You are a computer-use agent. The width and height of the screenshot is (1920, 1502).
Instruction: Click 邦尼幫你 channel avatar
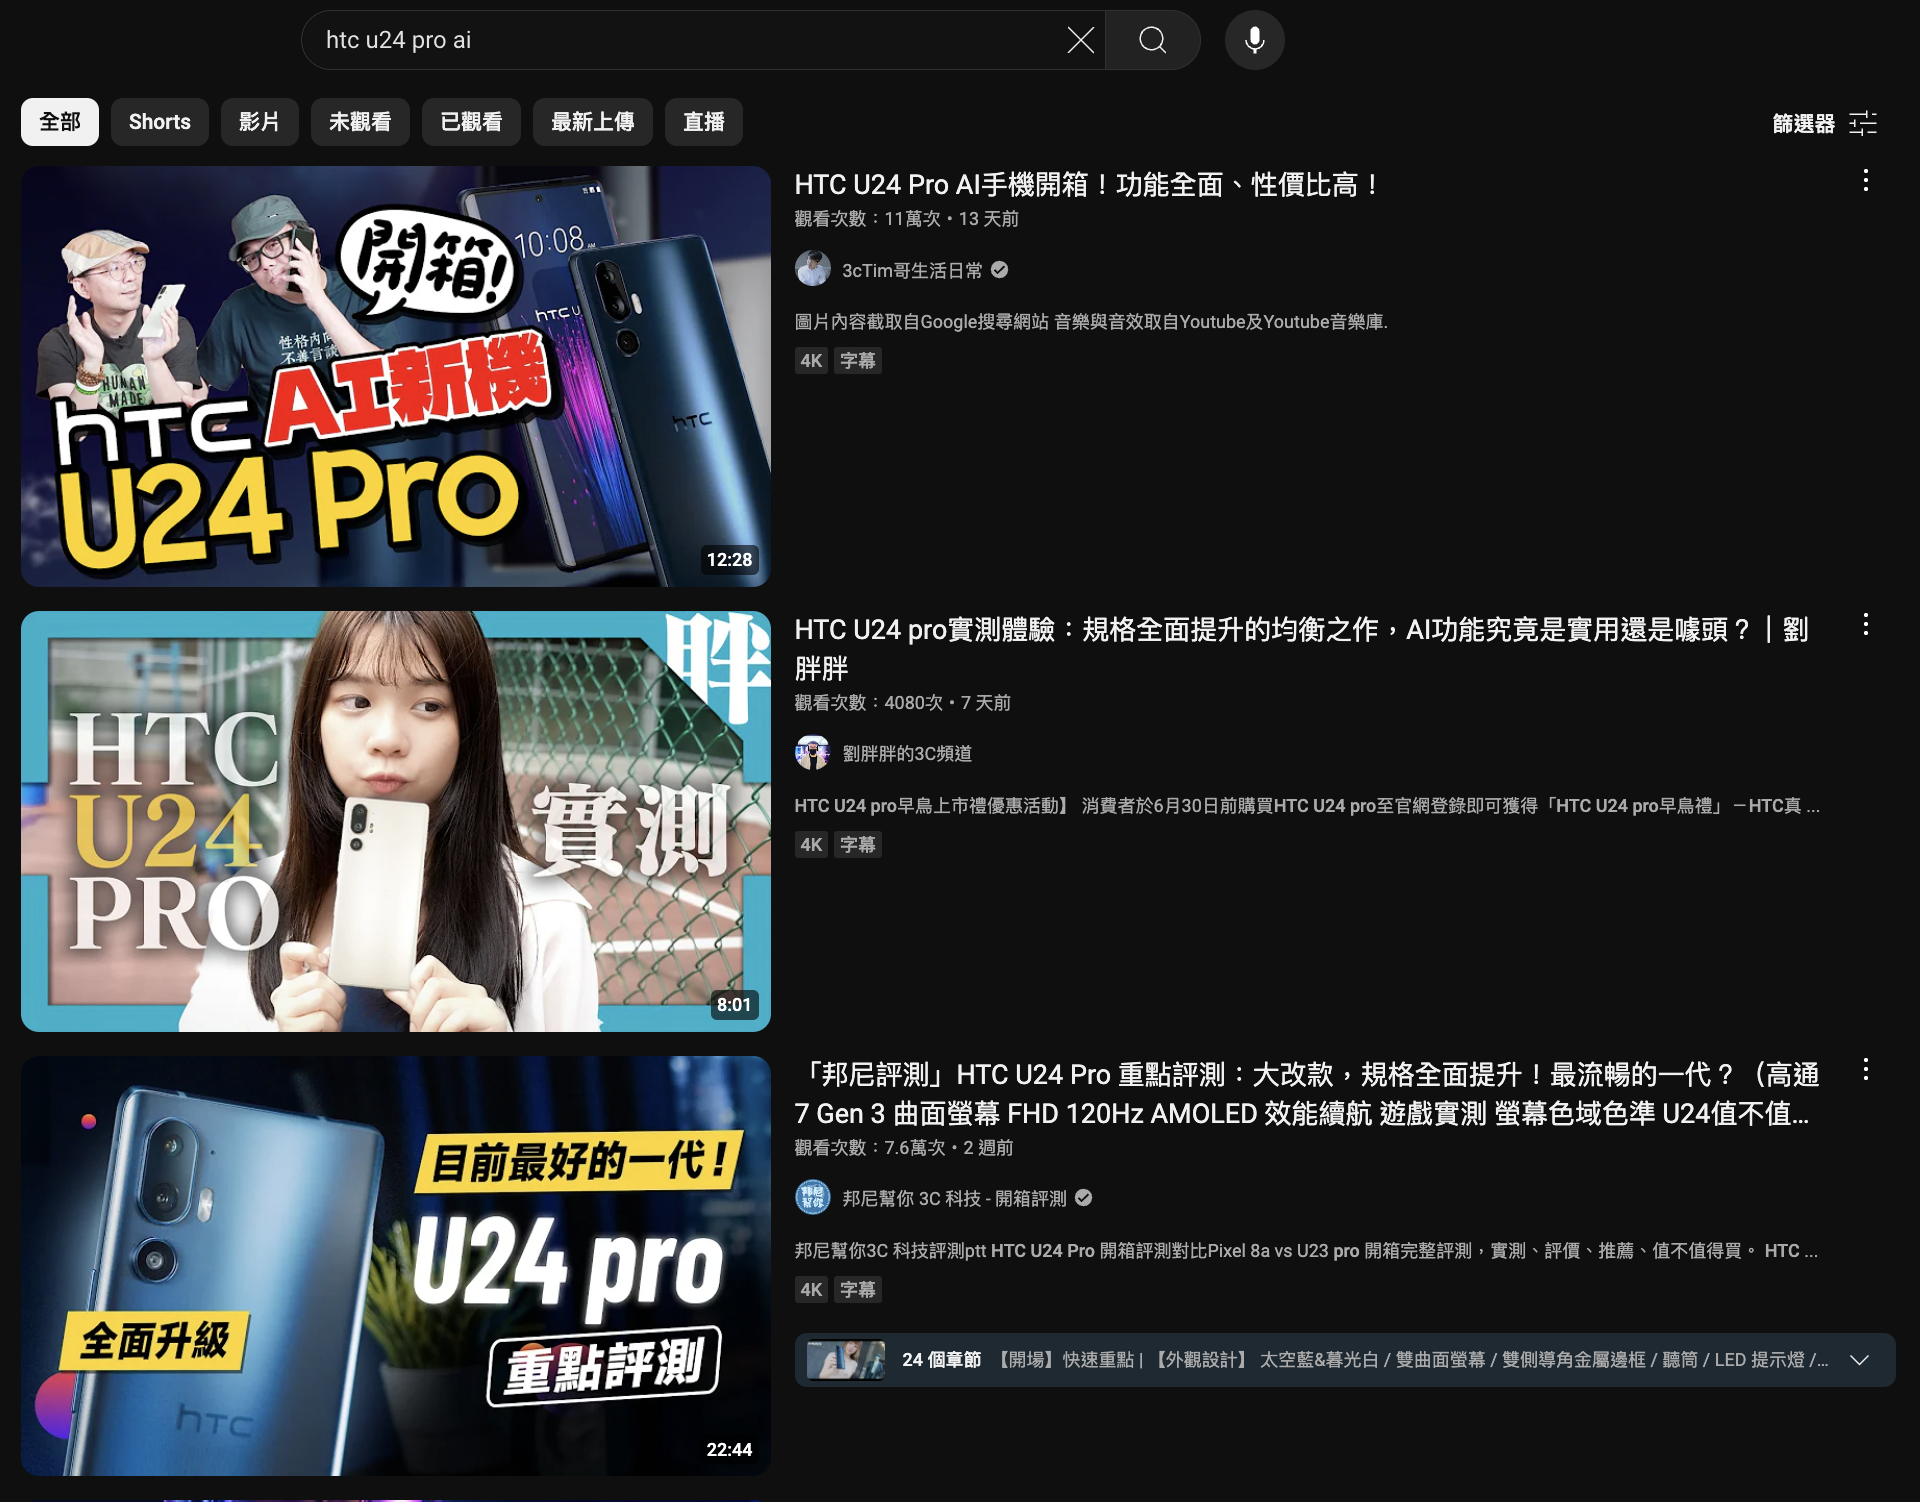pyautogui.click(x=812, y=1198)
